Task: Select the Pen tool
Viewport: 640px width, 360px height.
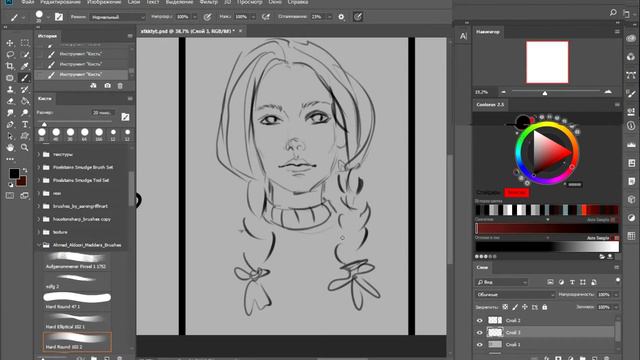Action: (x=10, y=124)
